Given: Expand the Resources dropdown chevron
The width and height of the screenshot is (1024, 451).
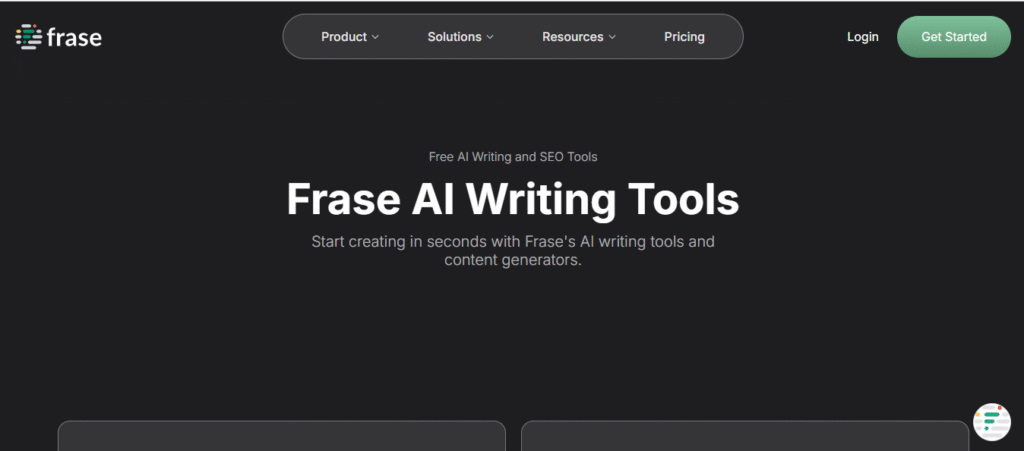Looking at the screenshot, I should tap(612, 38).
